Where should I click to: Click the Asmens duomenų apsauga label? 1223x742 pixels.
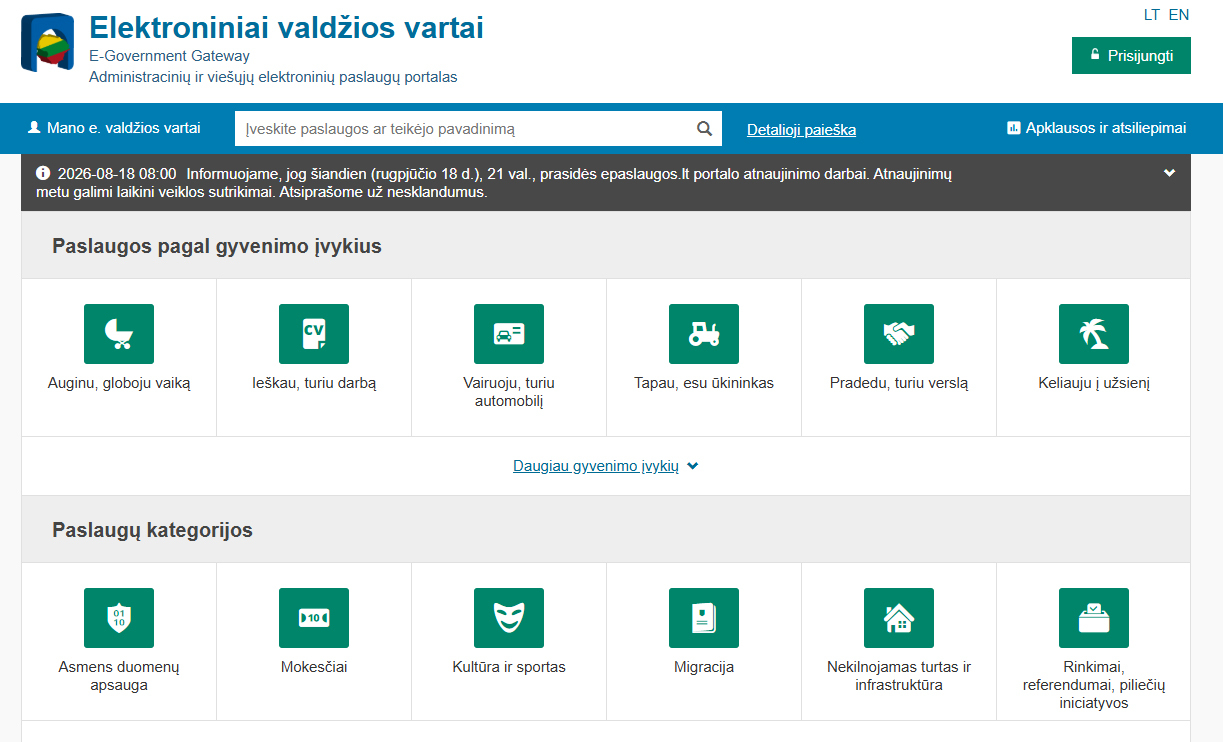tap(119, 676)
